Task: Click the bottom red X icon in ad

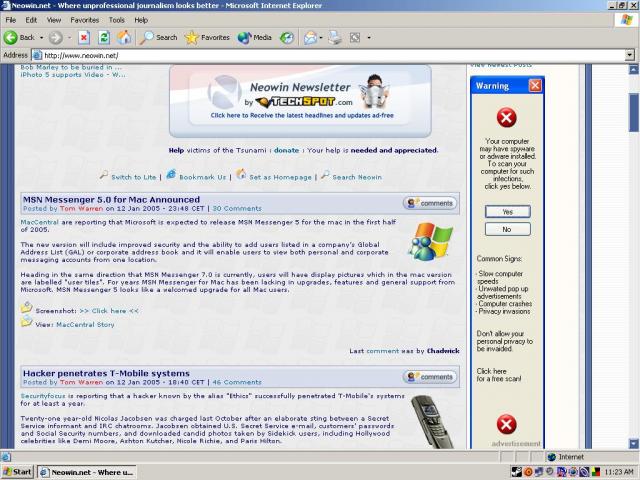Action: point(507,424)
